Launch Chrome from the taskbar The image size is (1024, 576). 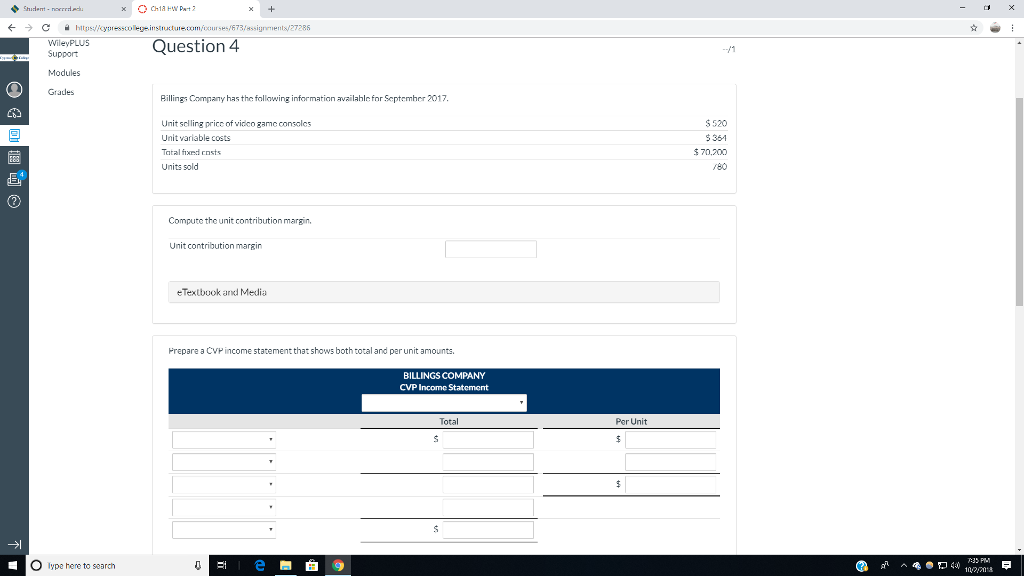(x=337, y=565)
